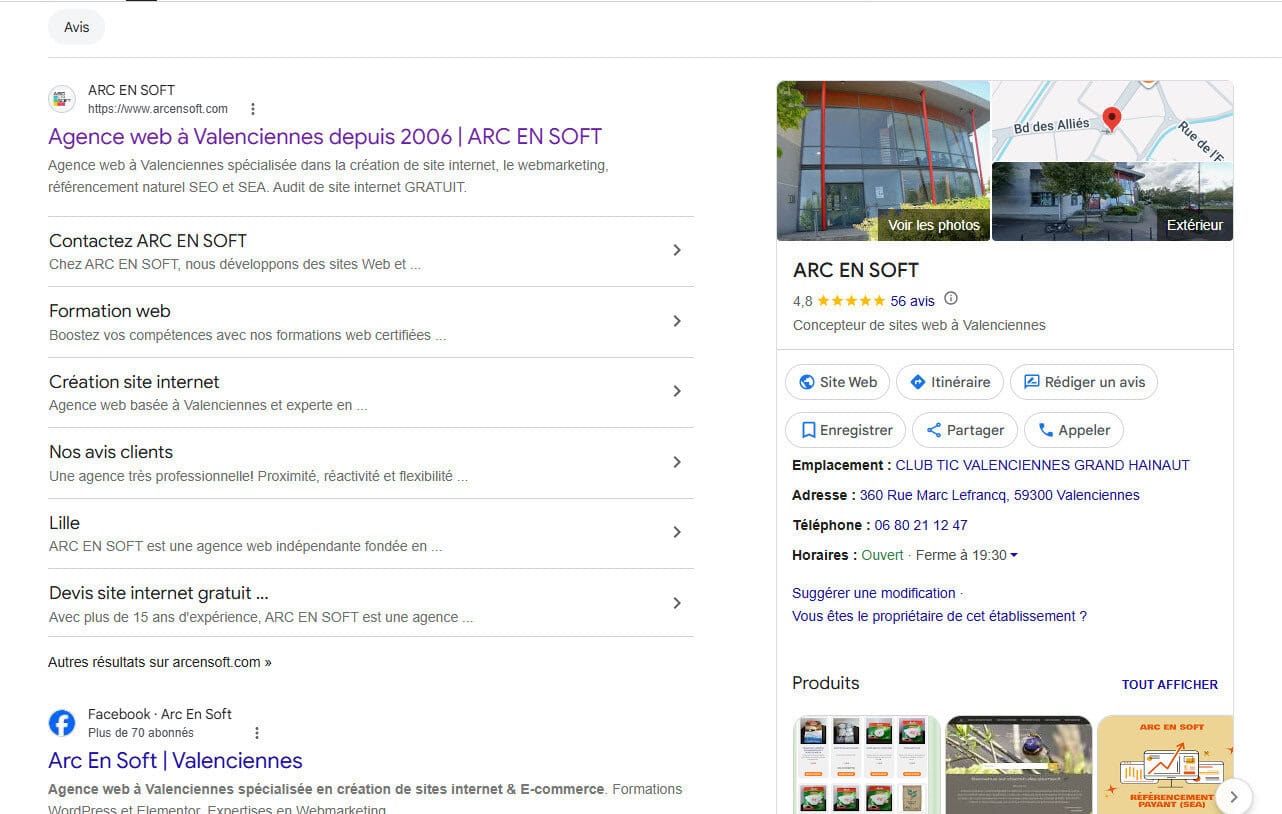This screenshot has width=1282, height=814.
Task: Click Autres résultats sur arcensoft.com
Action: coord(160,662)
